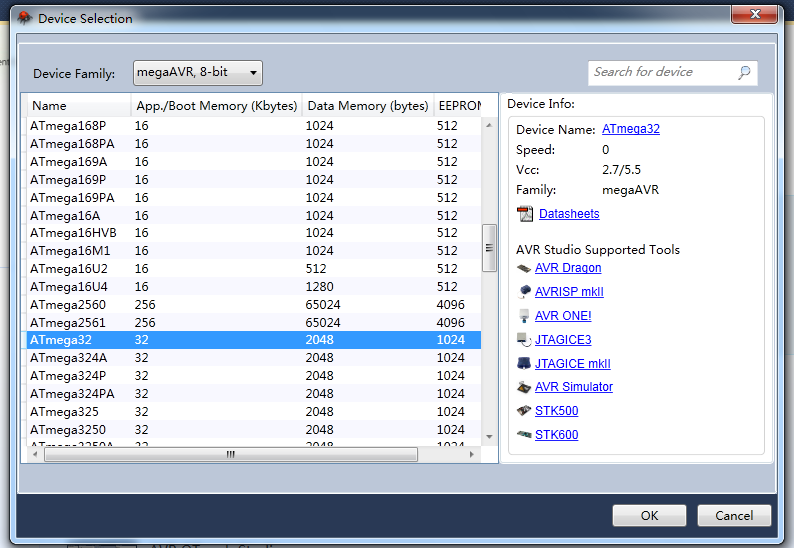Sort by the EEPROM column header
Image resolution: width=794 pixels, height=548 pixels.
pos(458,106)
